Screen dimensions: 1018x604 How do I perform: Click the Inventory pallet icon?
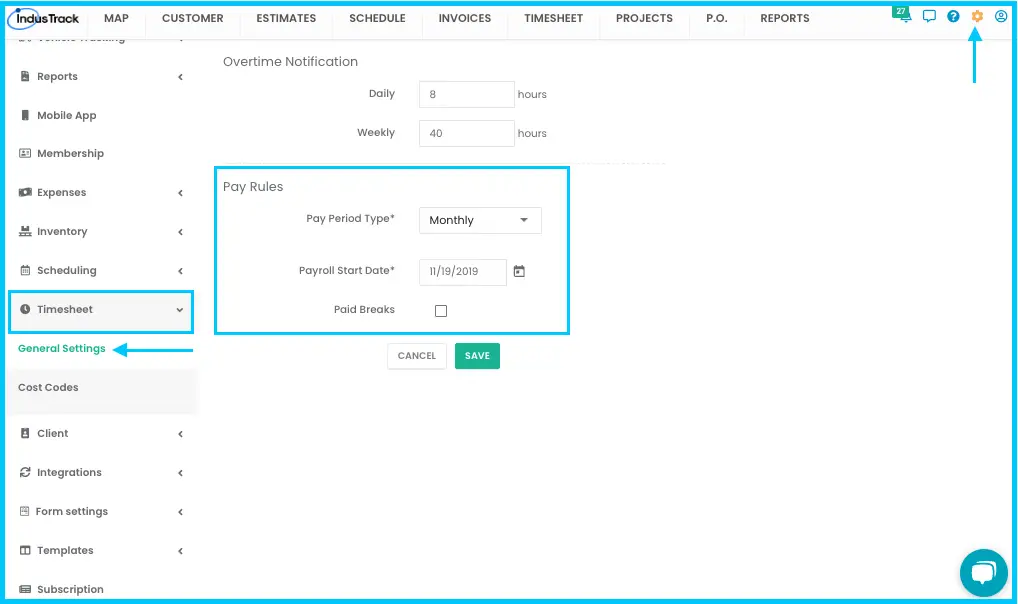click(25, 231)
